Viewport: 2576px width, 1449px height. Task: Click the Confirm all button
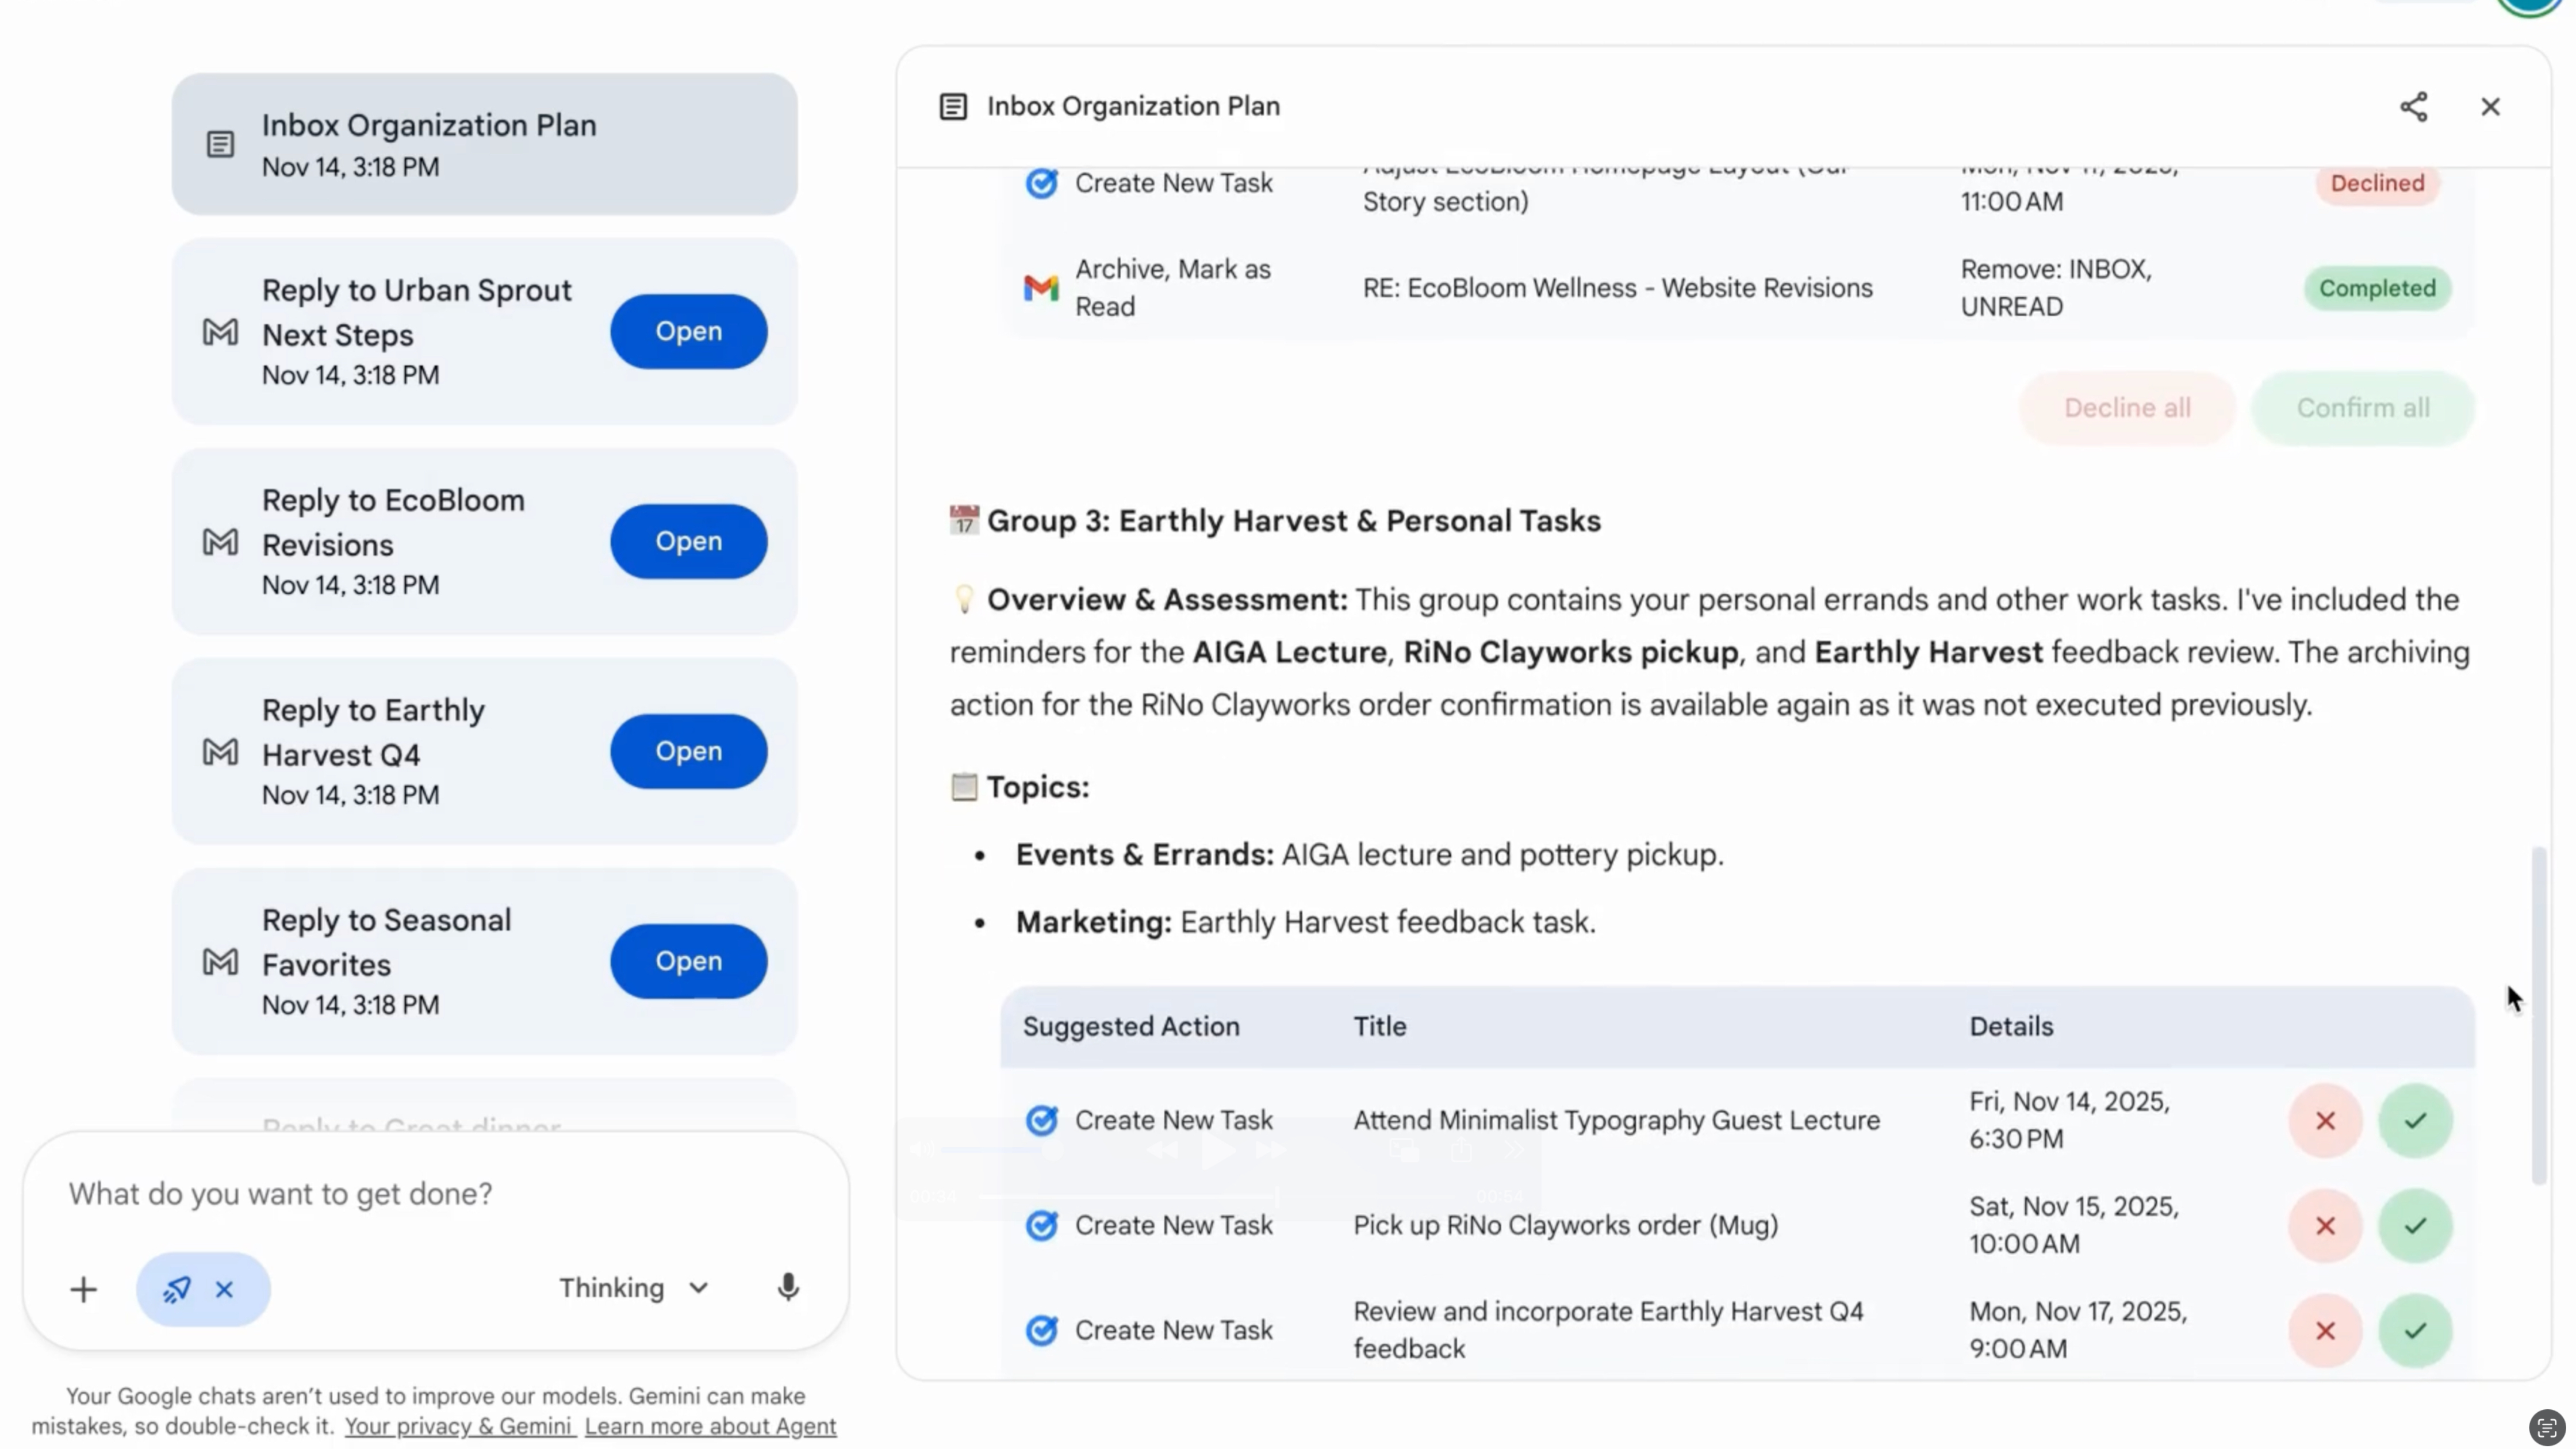(2362, 407)
